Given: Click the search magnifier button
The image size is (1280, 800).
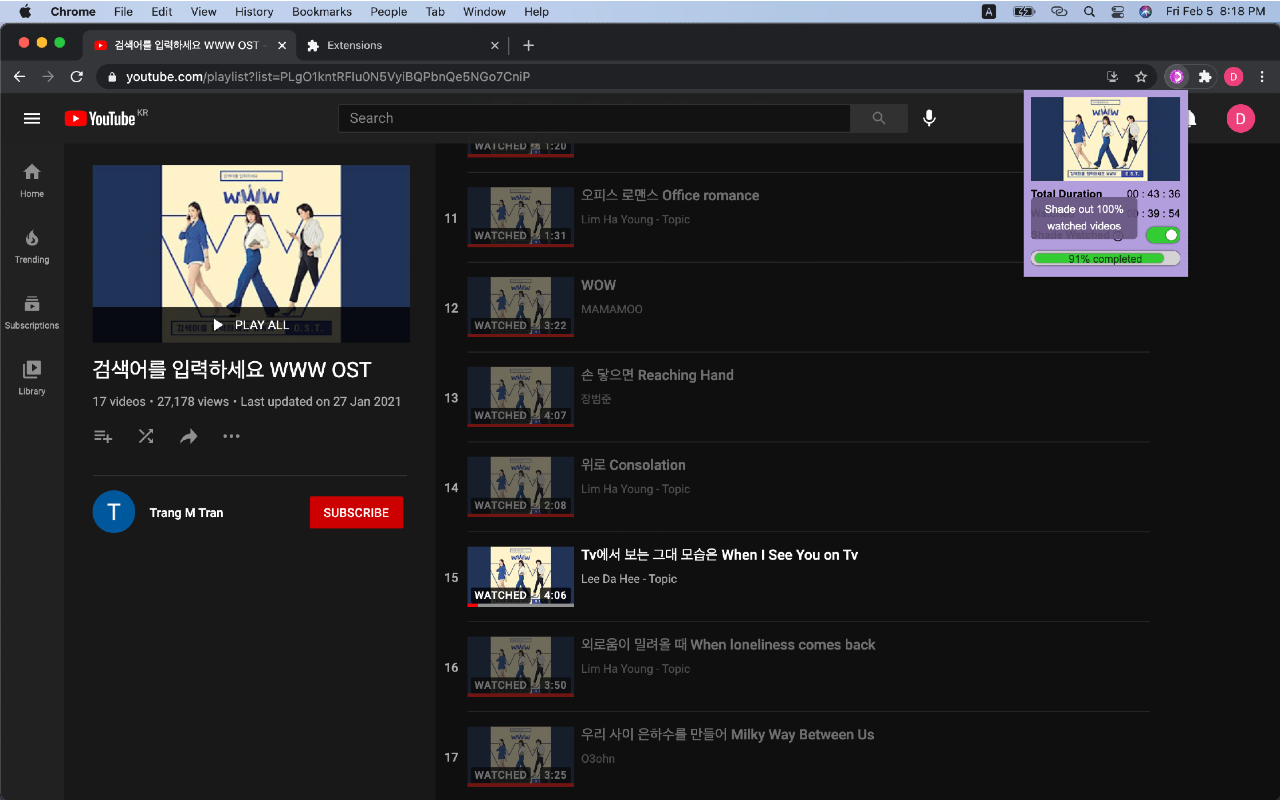Looking at the screenshot, I should [x=879, y=118].
